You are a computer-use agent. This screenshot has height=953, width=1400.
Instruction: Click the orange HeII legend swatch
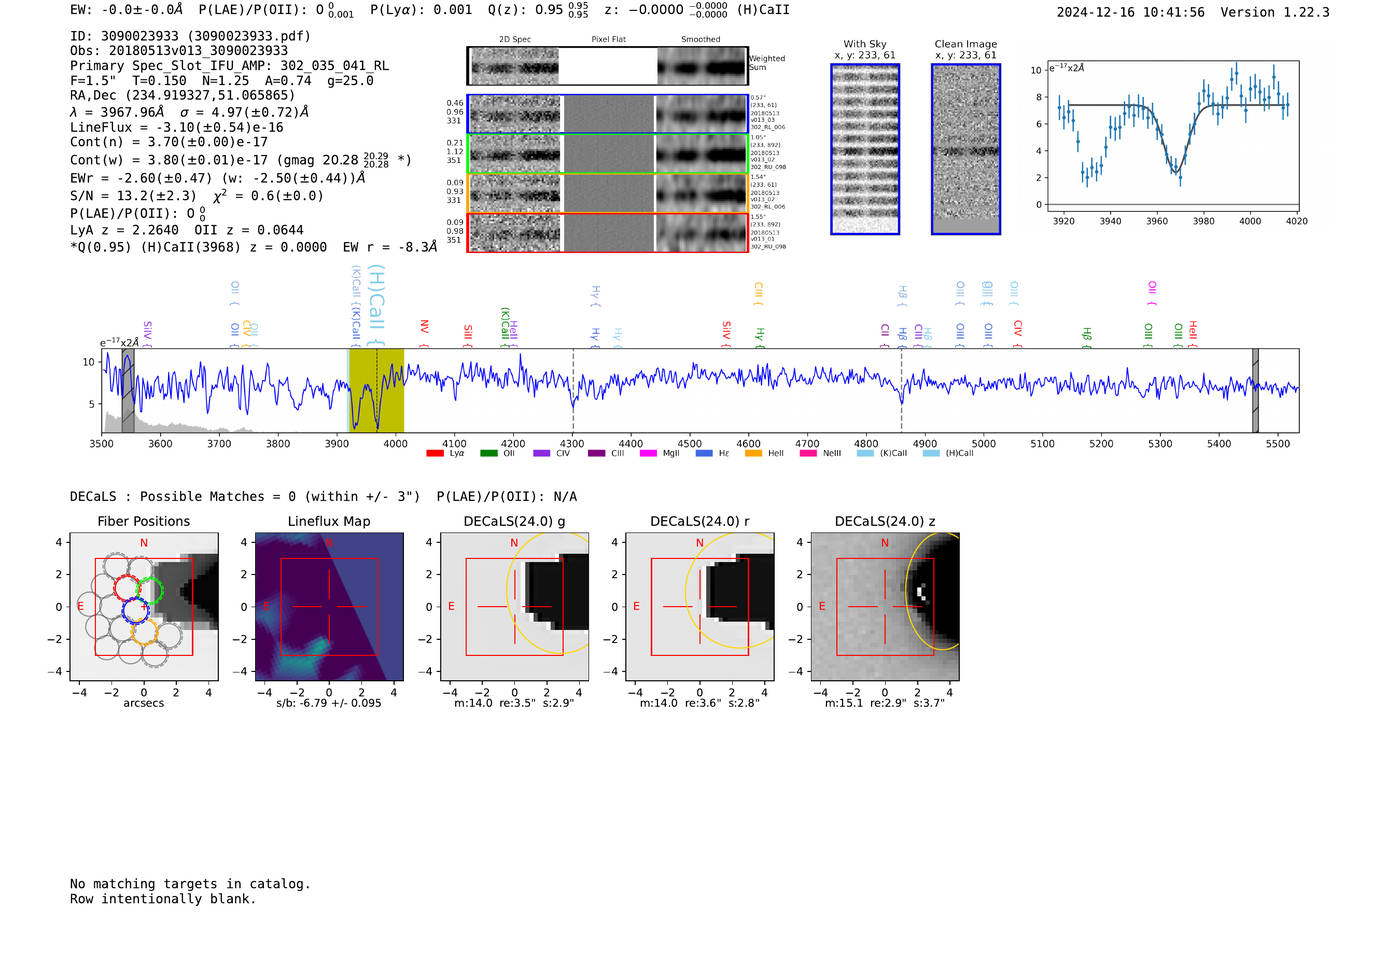753,453
